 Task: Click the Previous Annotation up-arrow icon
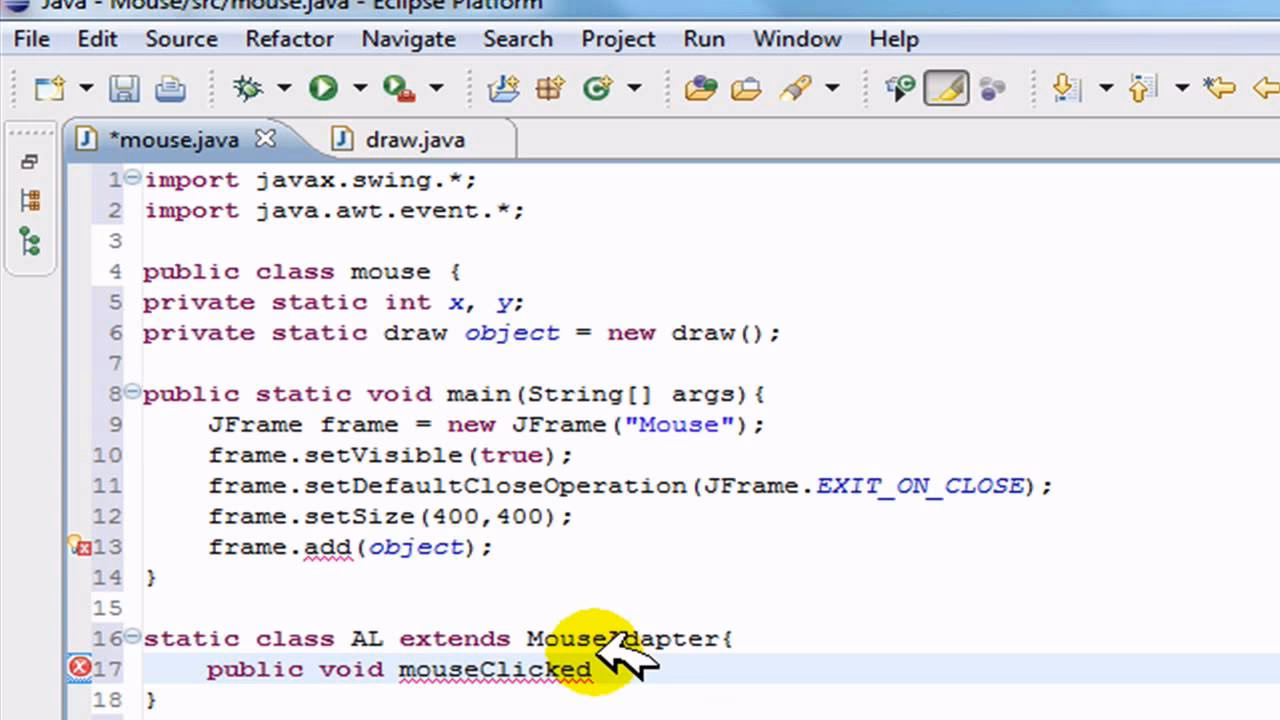tap(1143, 88)
